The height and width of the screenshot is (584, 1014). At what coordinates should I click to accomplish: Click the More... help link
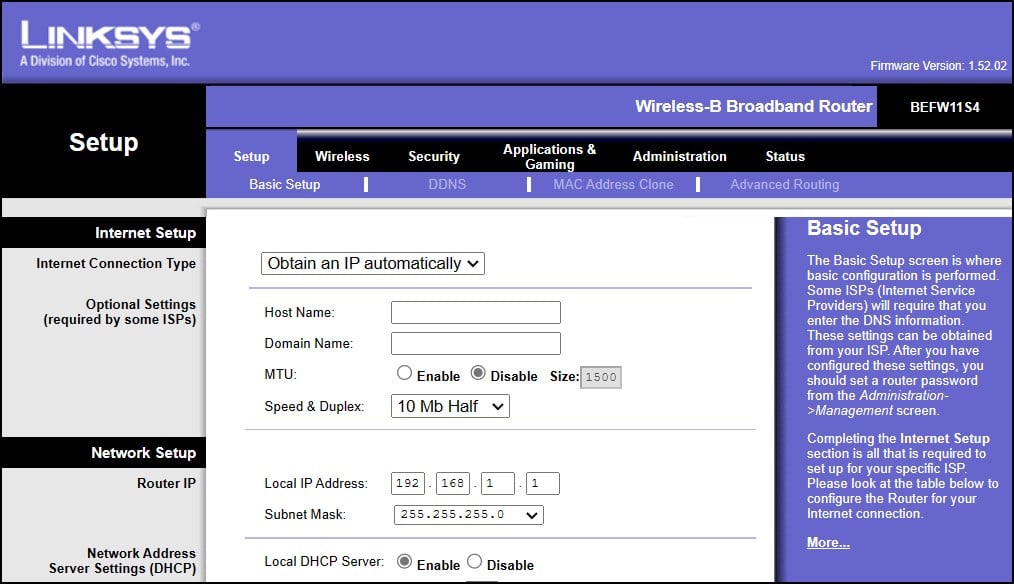pyautogui.click(x=828, y=543)
